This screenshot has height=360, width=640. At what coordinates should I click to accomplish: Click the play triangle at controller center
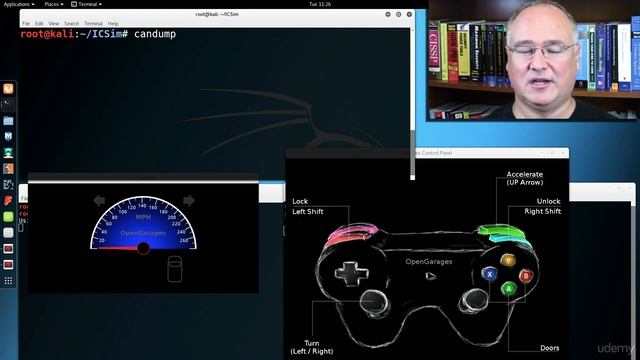pyautogui.click(x=431, y=276)
